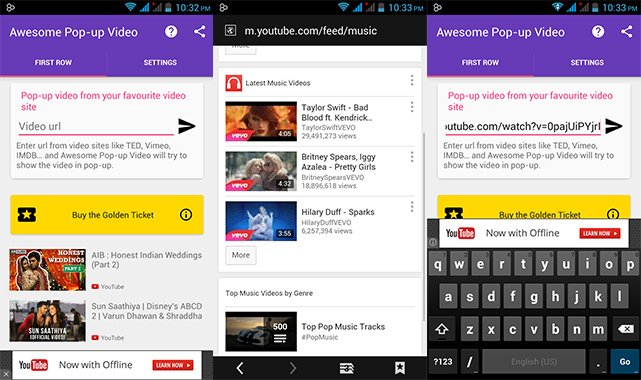Tap Buy the Golden Ticket button in left screen
The image size is (641, 380).
pos(107,215)
